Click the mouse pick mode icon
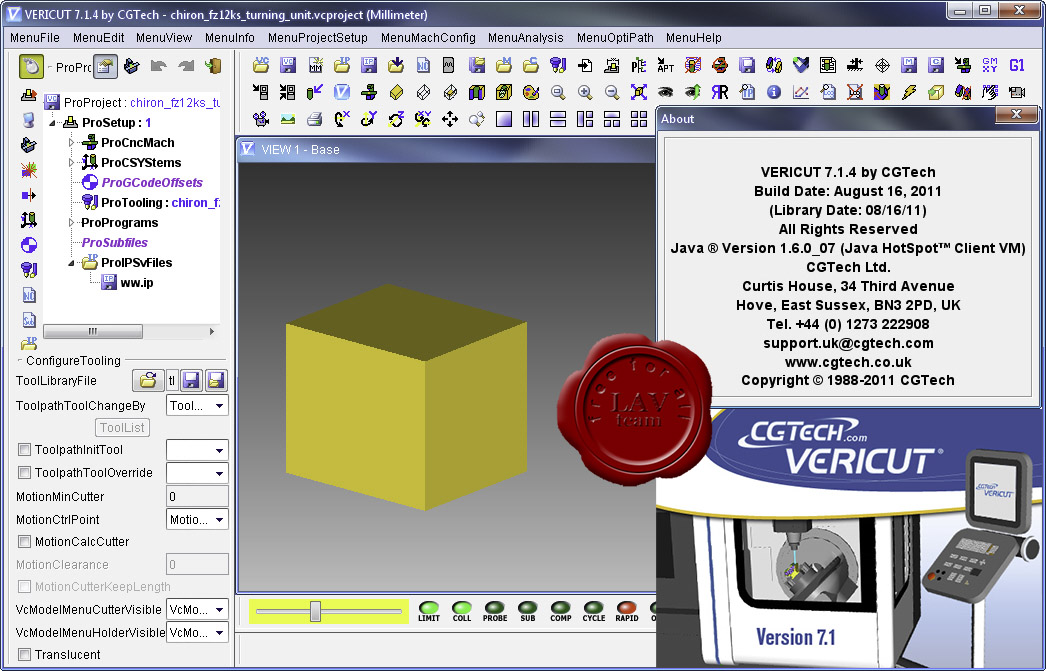Viewport: 1046px width, 671px height. coord(31,66)
